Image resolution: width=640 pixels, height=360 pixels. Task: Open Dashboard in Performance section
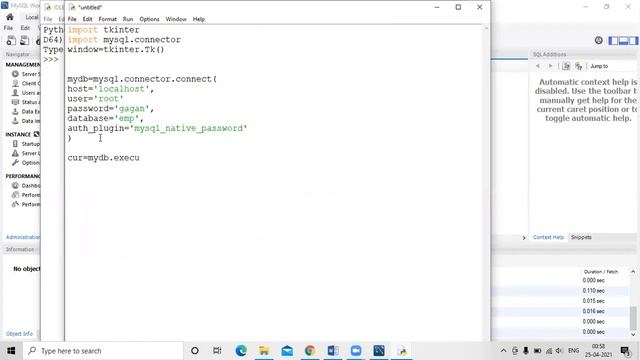pyautogui.click(x=26, y=185)
